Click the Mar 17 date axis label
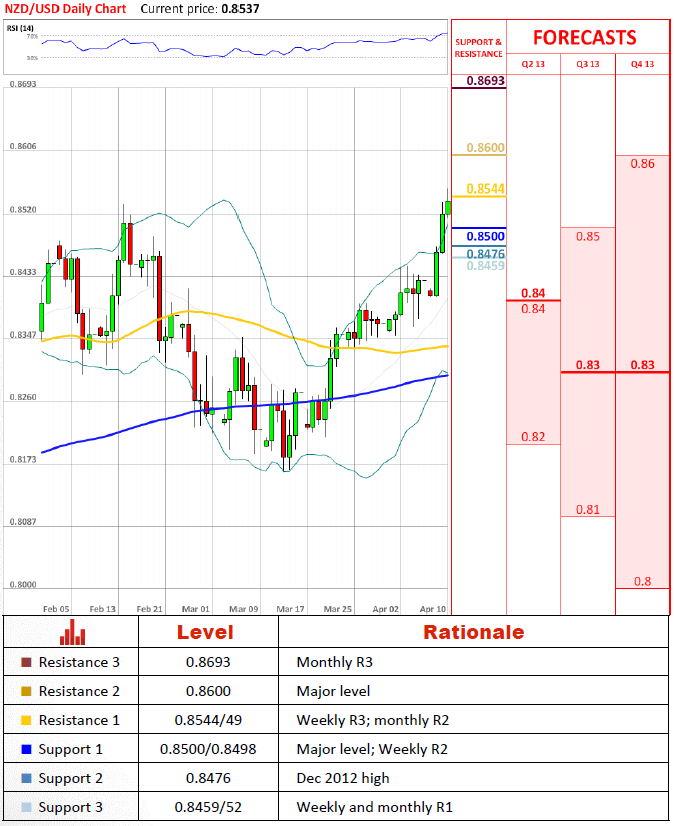The width and height of the screenshot is (674, 826). pos(290,609)
